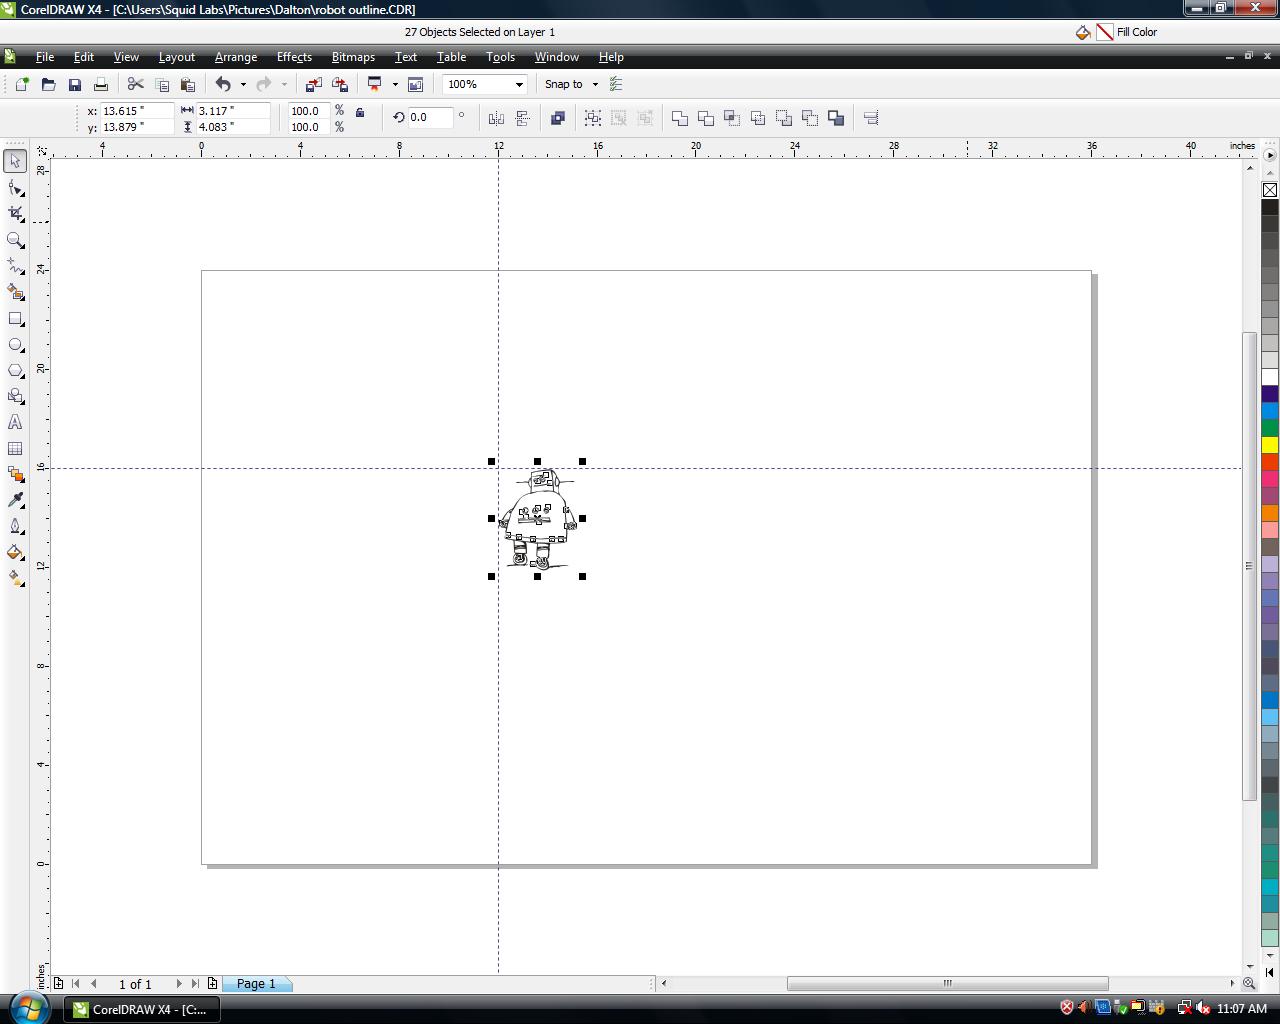
Task: Select the Rectangle tool
Action: 15,318
